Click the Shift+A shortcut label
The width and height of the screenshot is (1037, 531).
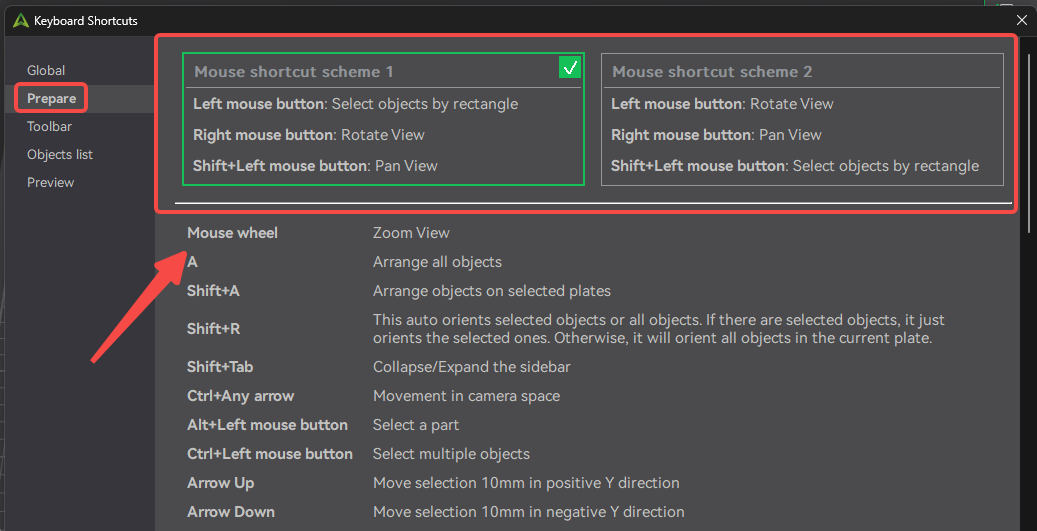pos(213,291)
